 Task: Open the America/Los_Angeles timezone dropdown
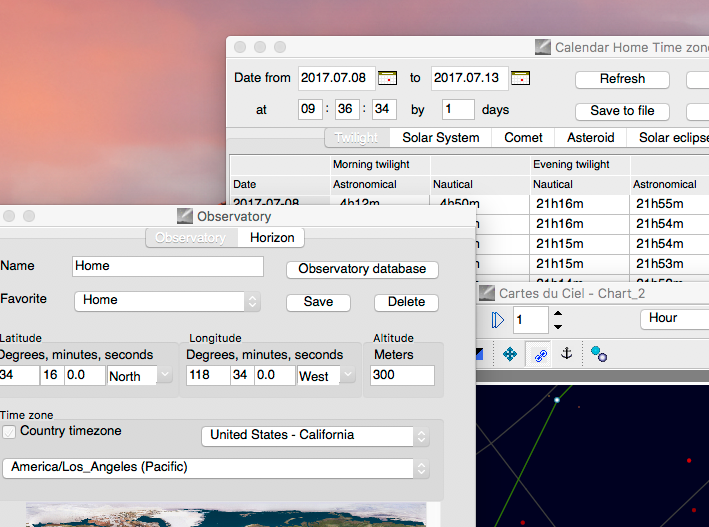pos(216,468)
